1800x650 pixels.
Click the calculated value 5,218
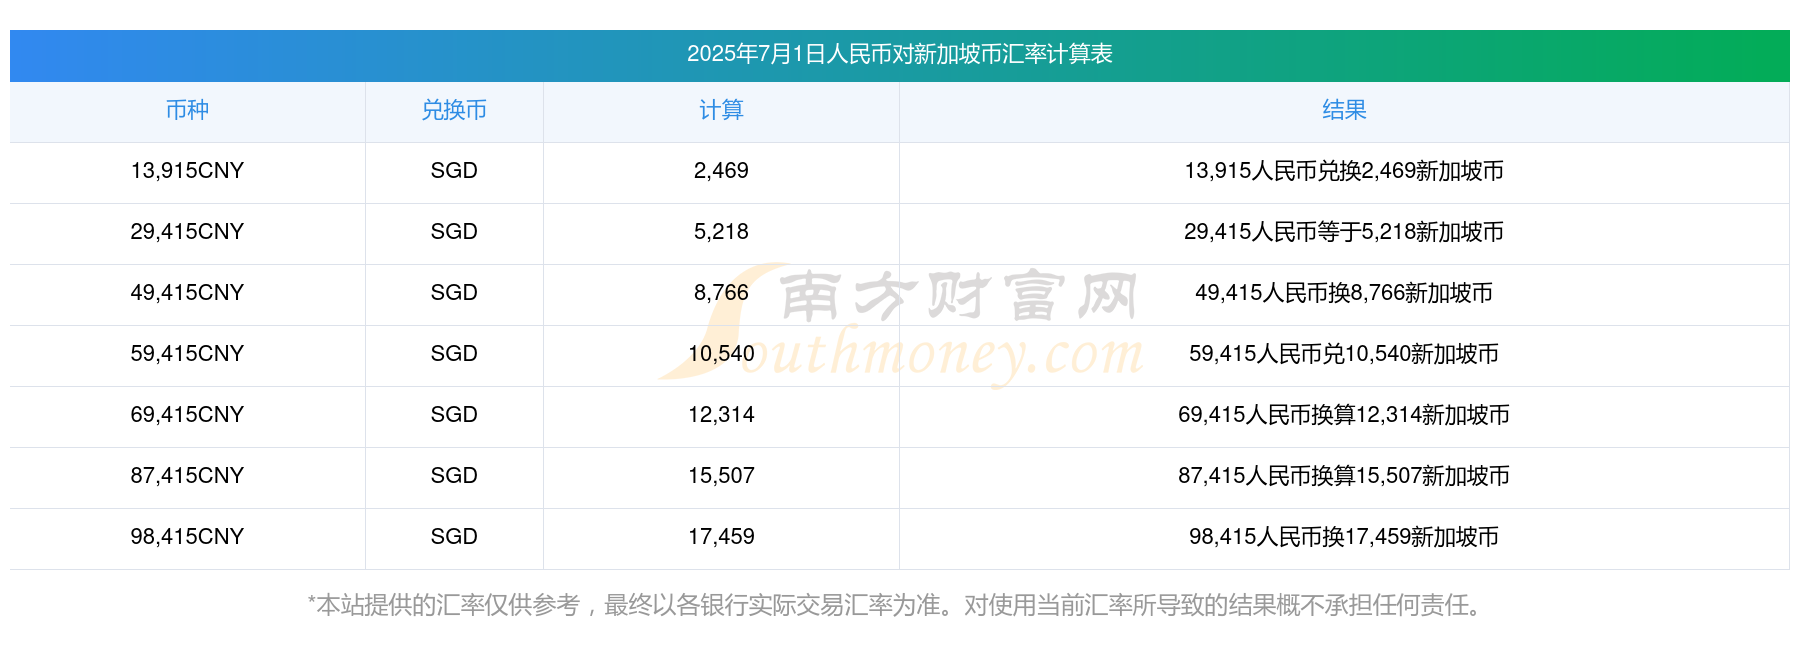[x=721, y=232]
